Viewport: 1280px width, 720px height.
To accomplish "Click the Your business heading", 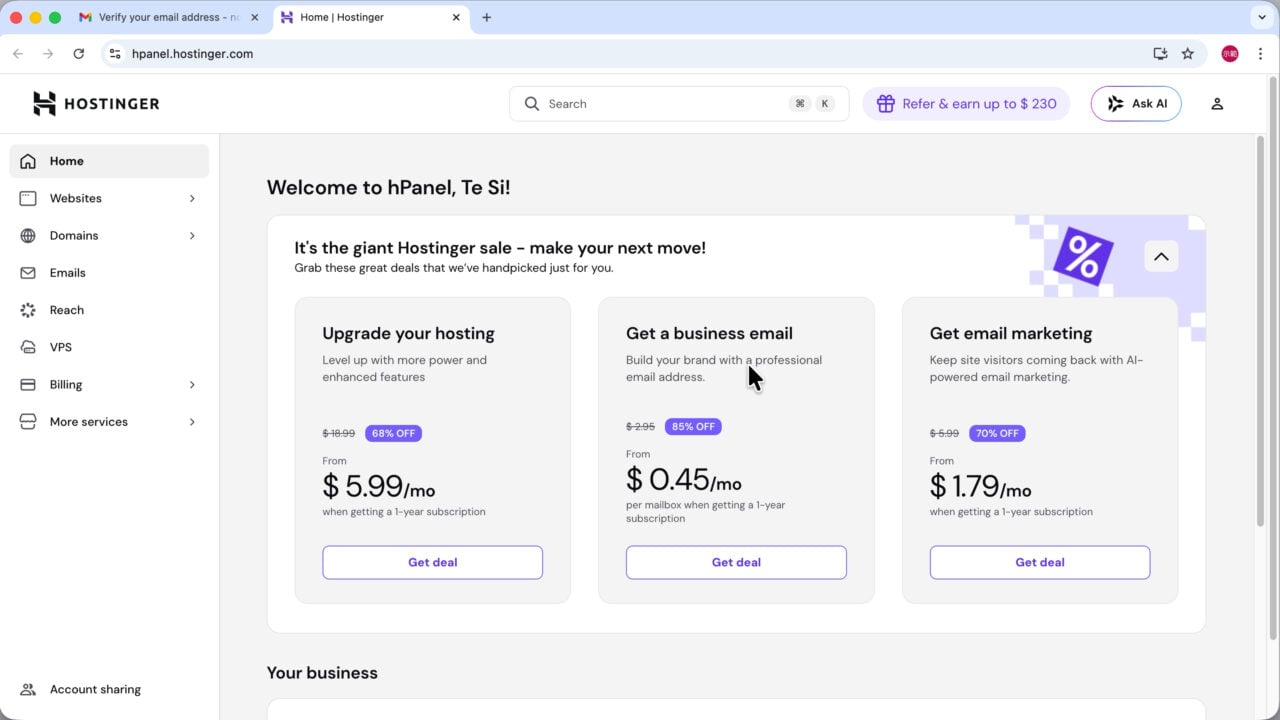I will pos(322,673).
